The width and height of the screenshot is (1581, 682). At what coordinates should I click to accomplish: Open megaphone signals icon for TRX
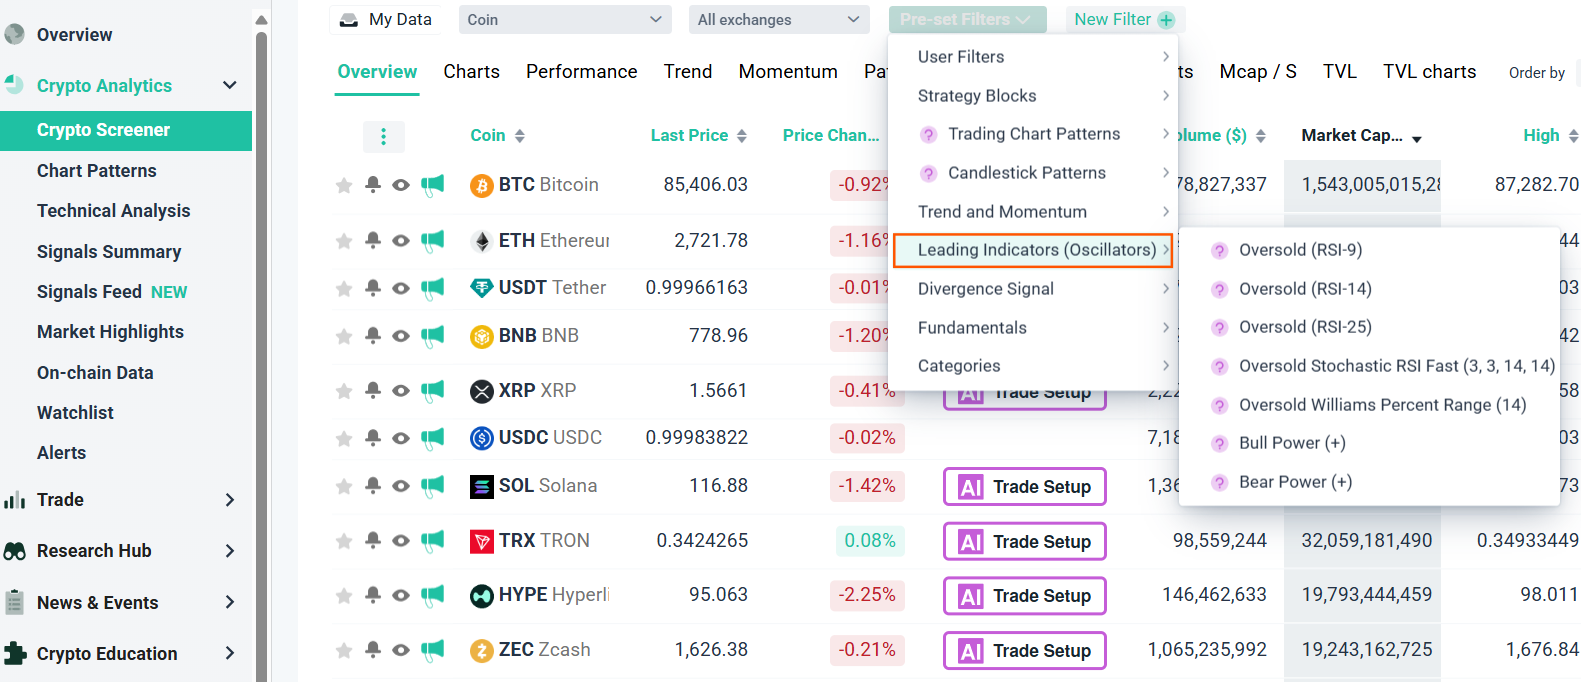tap(432, 541)
